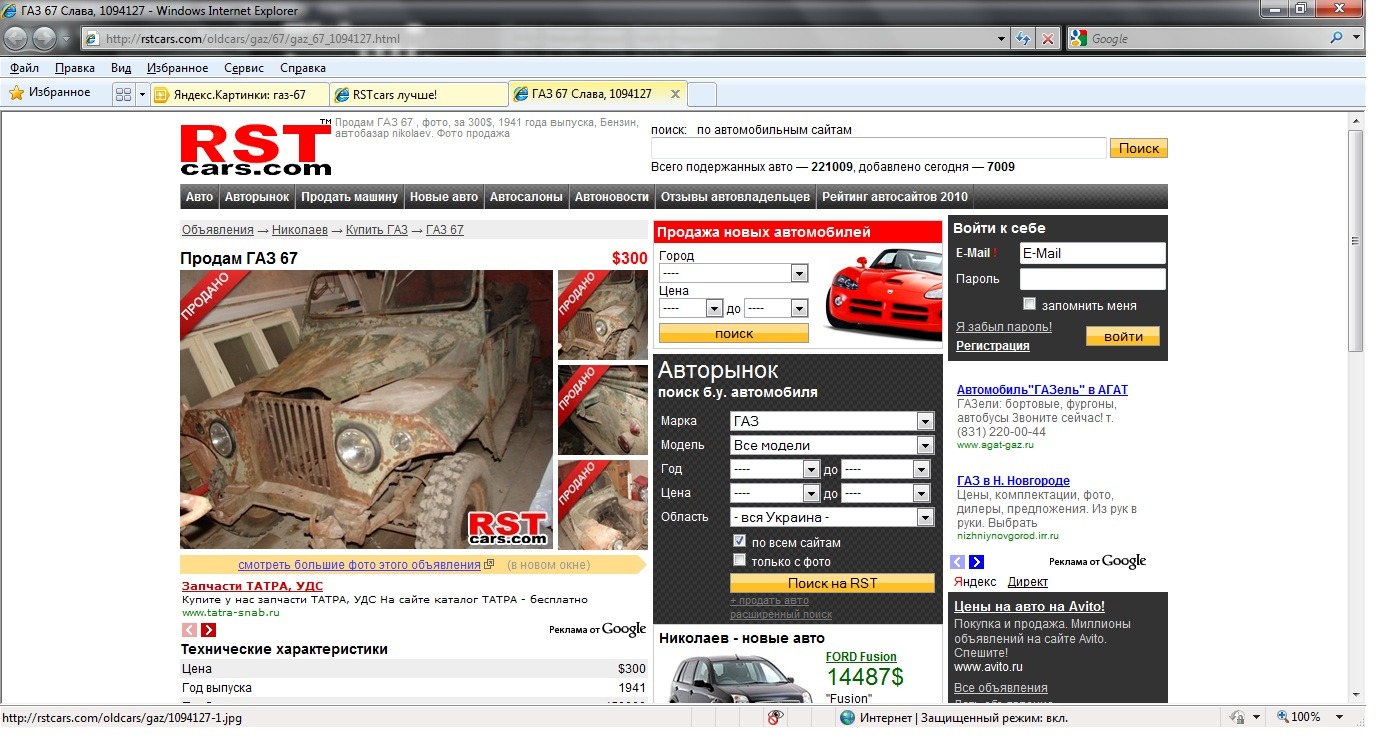Click the 'войти' login button
This screenshot has height=740, width=1376.
pos(1123,336)
